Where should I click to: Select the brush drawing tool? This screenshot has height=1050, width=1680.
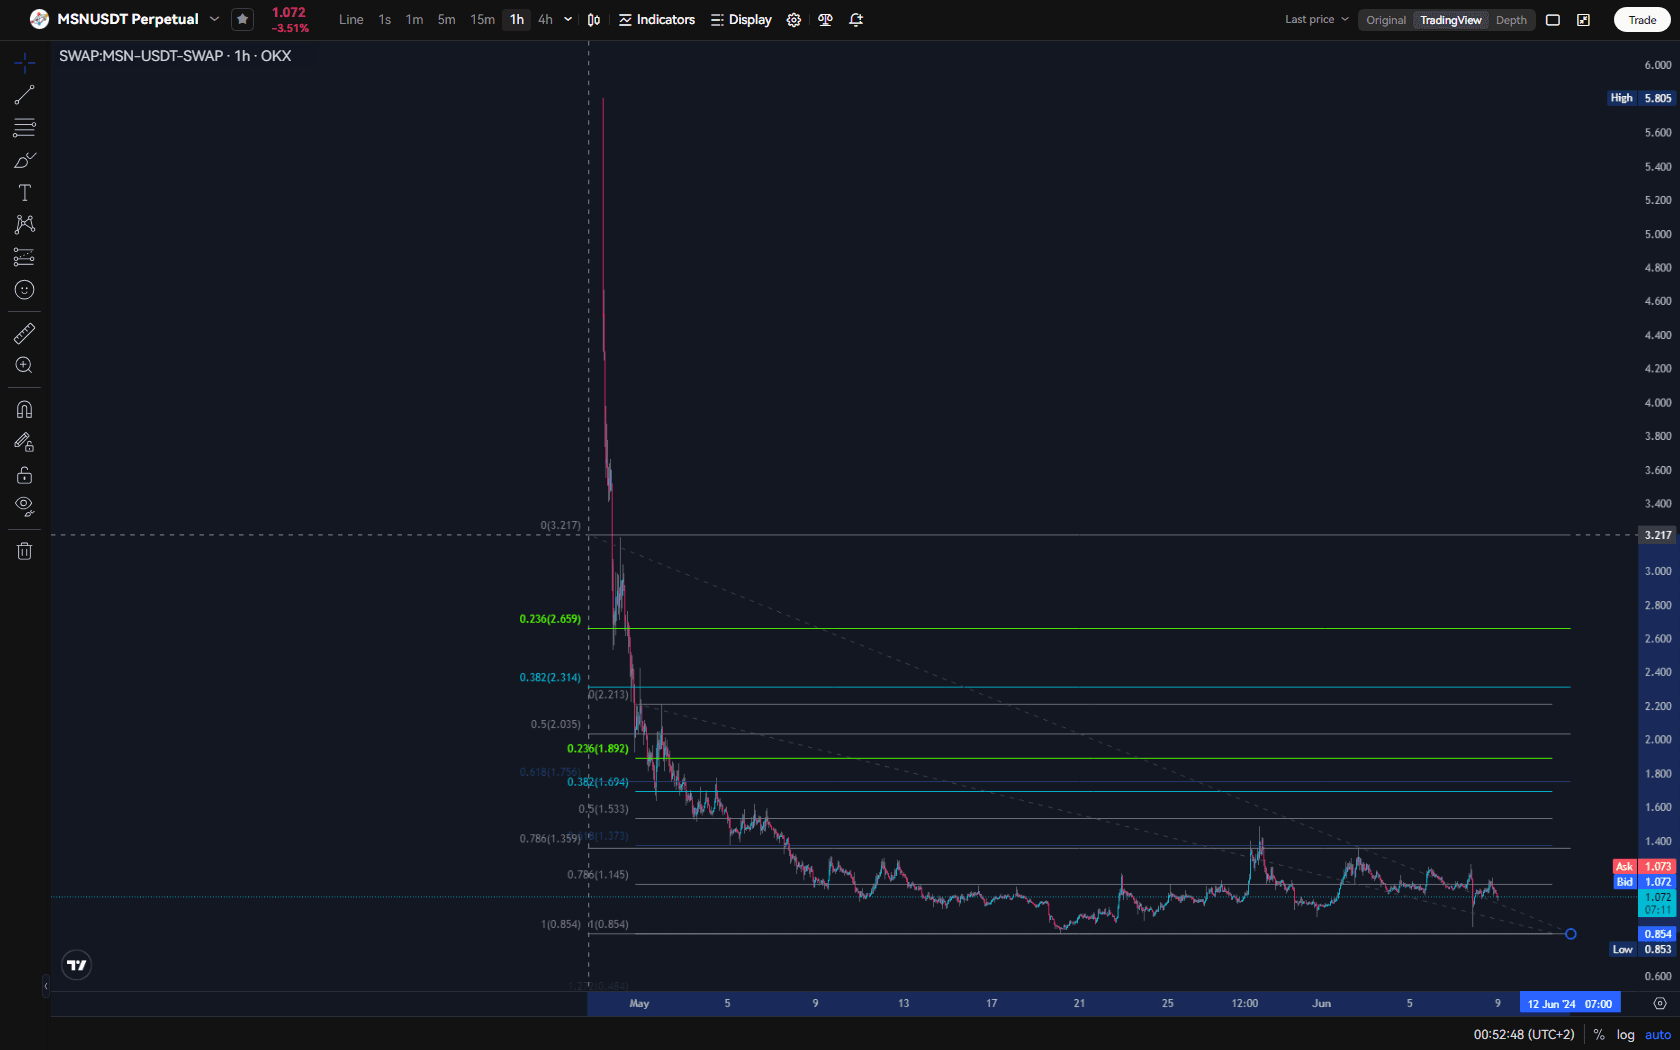click(x=25, y=160)
